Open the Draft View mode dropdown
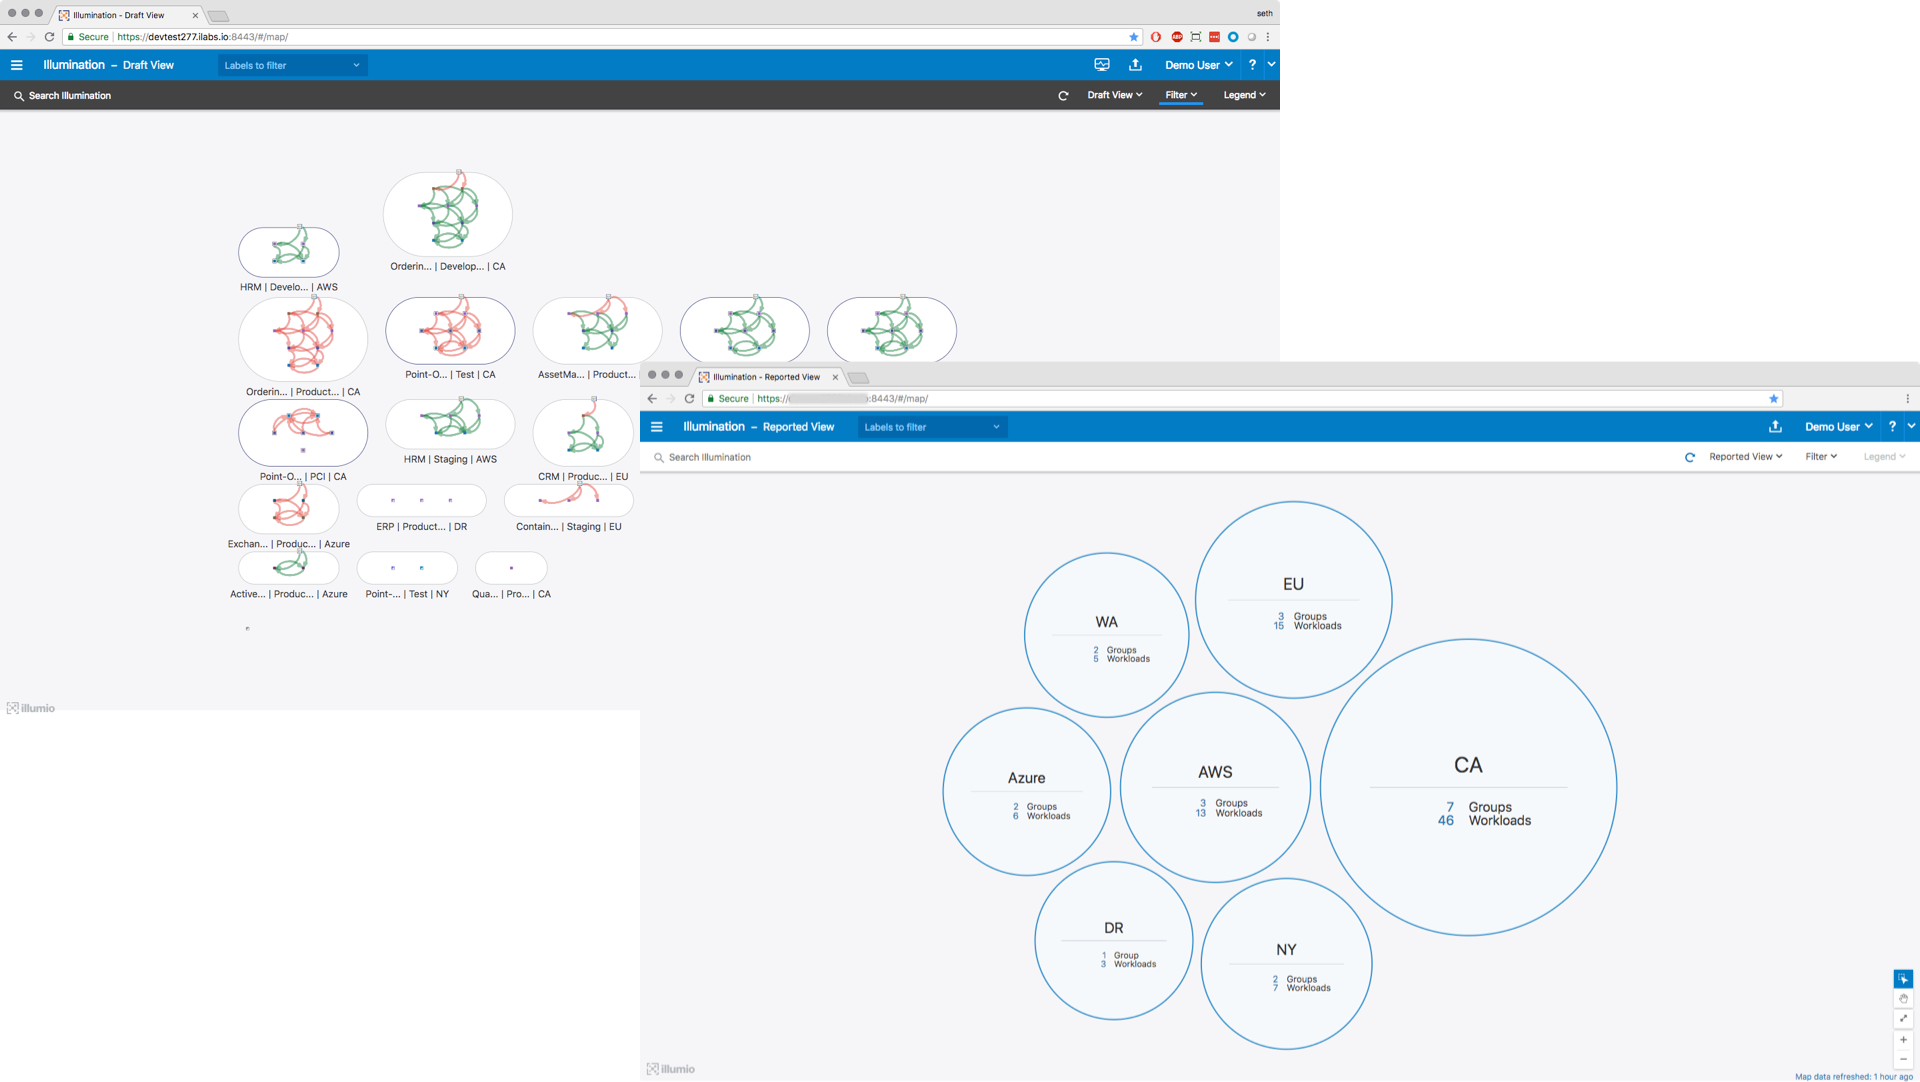1920x1082 pixels. tap(1114, 95)
